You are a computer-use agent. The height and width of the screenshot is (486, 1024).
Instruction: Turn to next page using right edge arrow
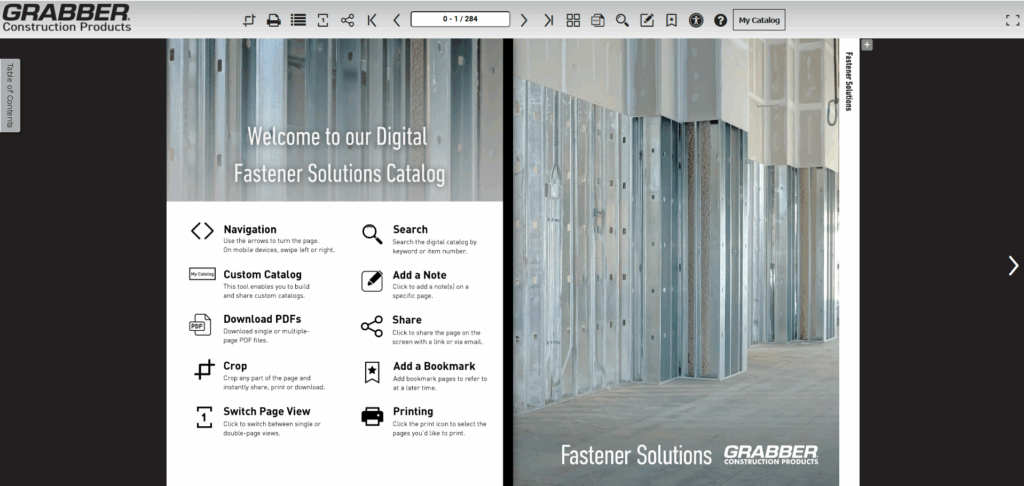1013,265
